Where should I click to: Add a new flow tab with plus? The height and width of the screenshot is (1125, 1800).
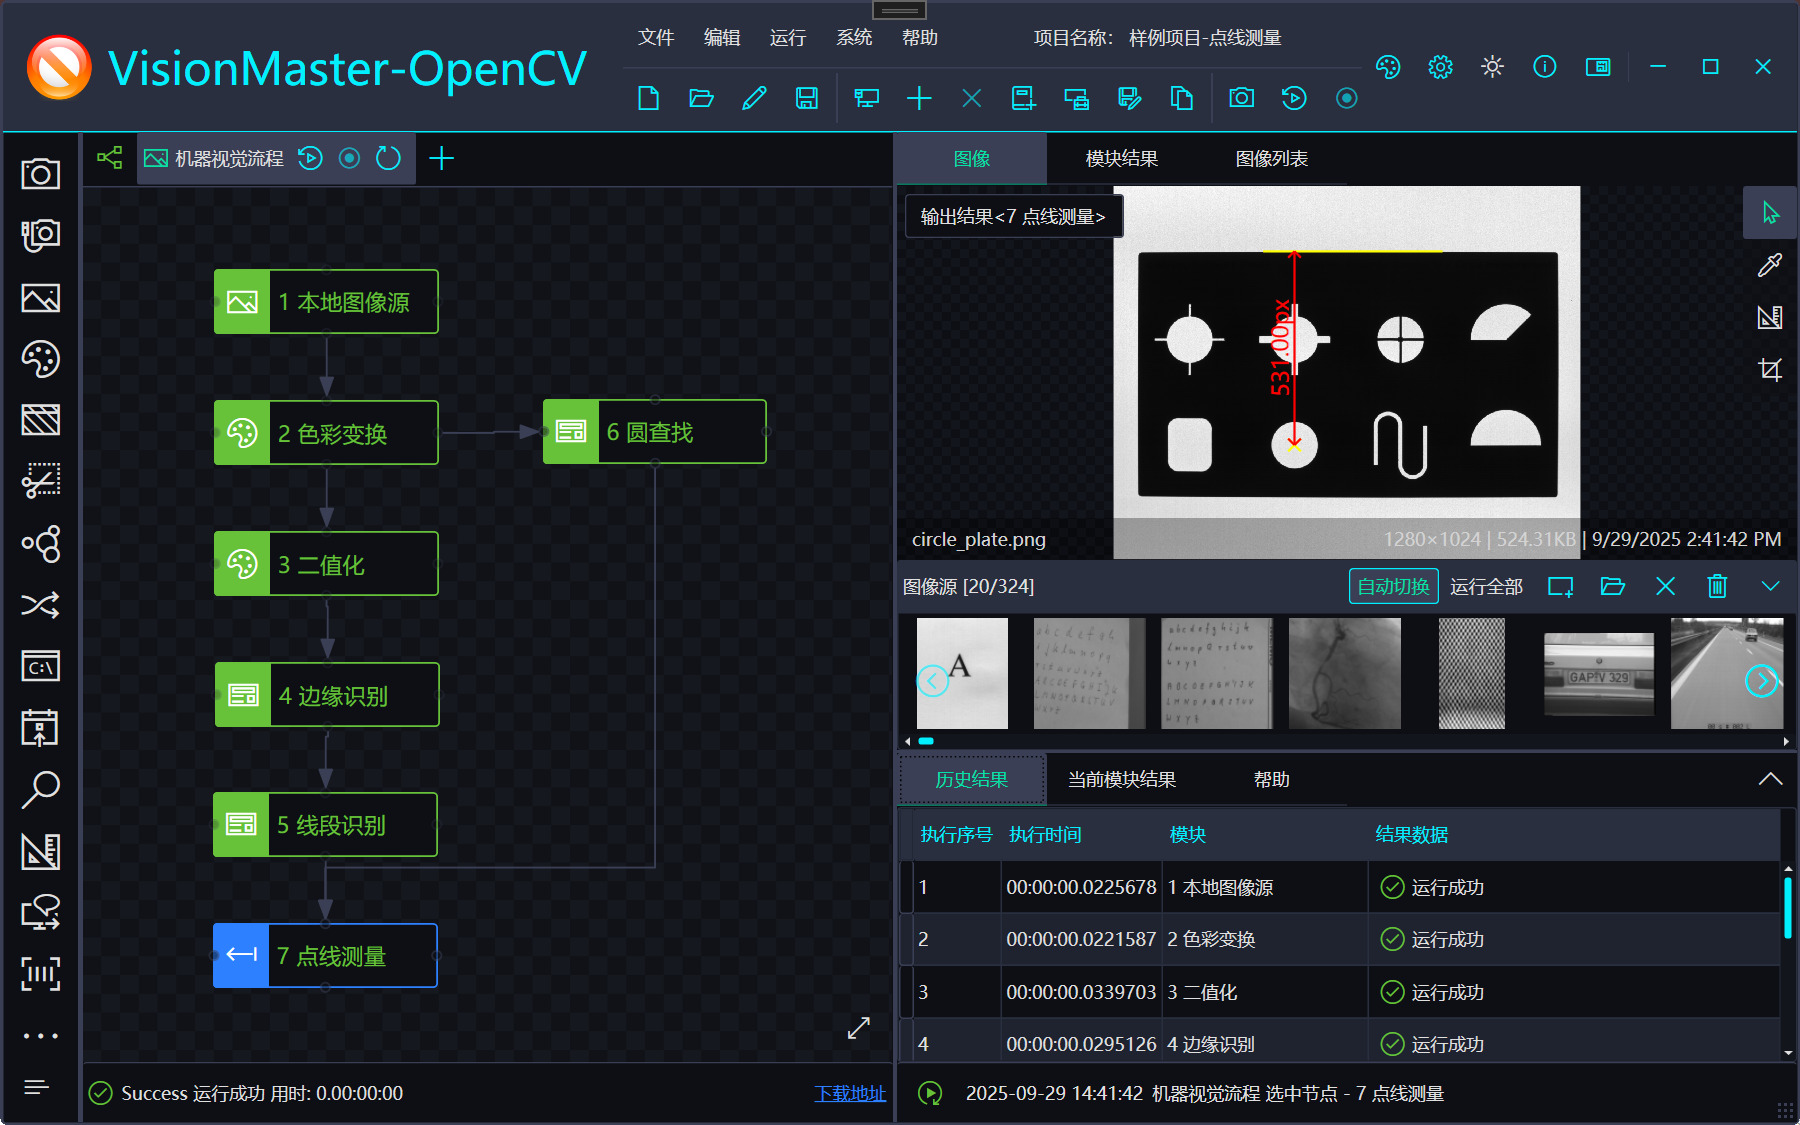tap(441, 158)
